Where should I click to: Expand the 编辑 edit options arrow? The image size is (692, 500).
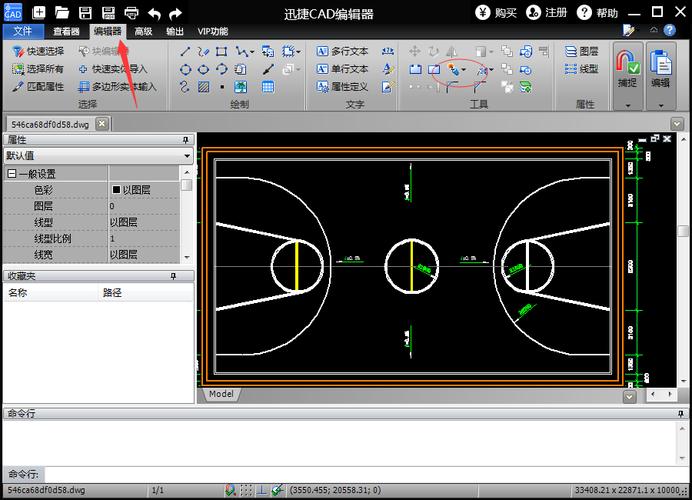tap(661, 105)
